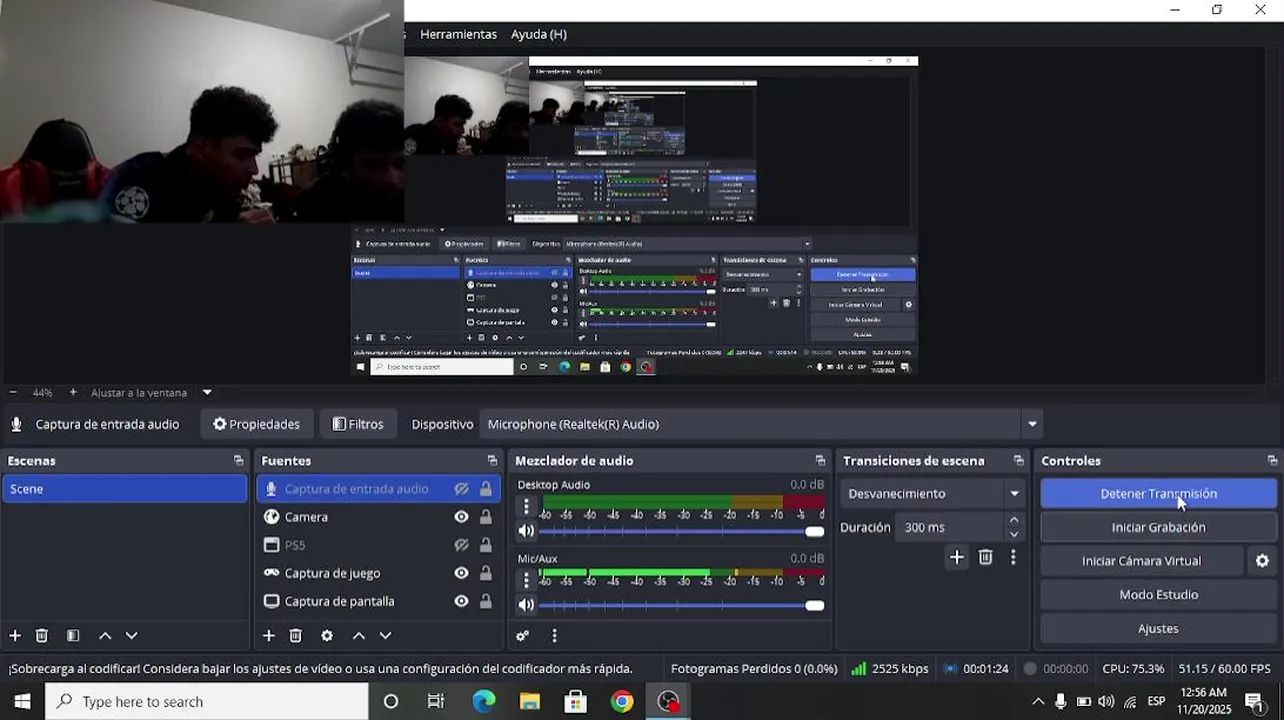The height and width of the screenshot is (720, 1284).
Task: Show Captura de entrada audio source
Action: click(x=461, y=489)
